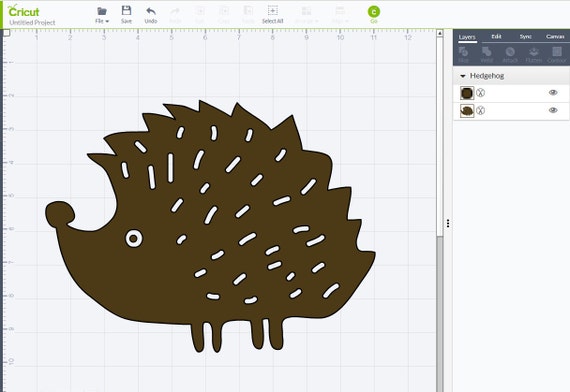
Task: Click the panel divider handle dots
Action: (448, 223)
